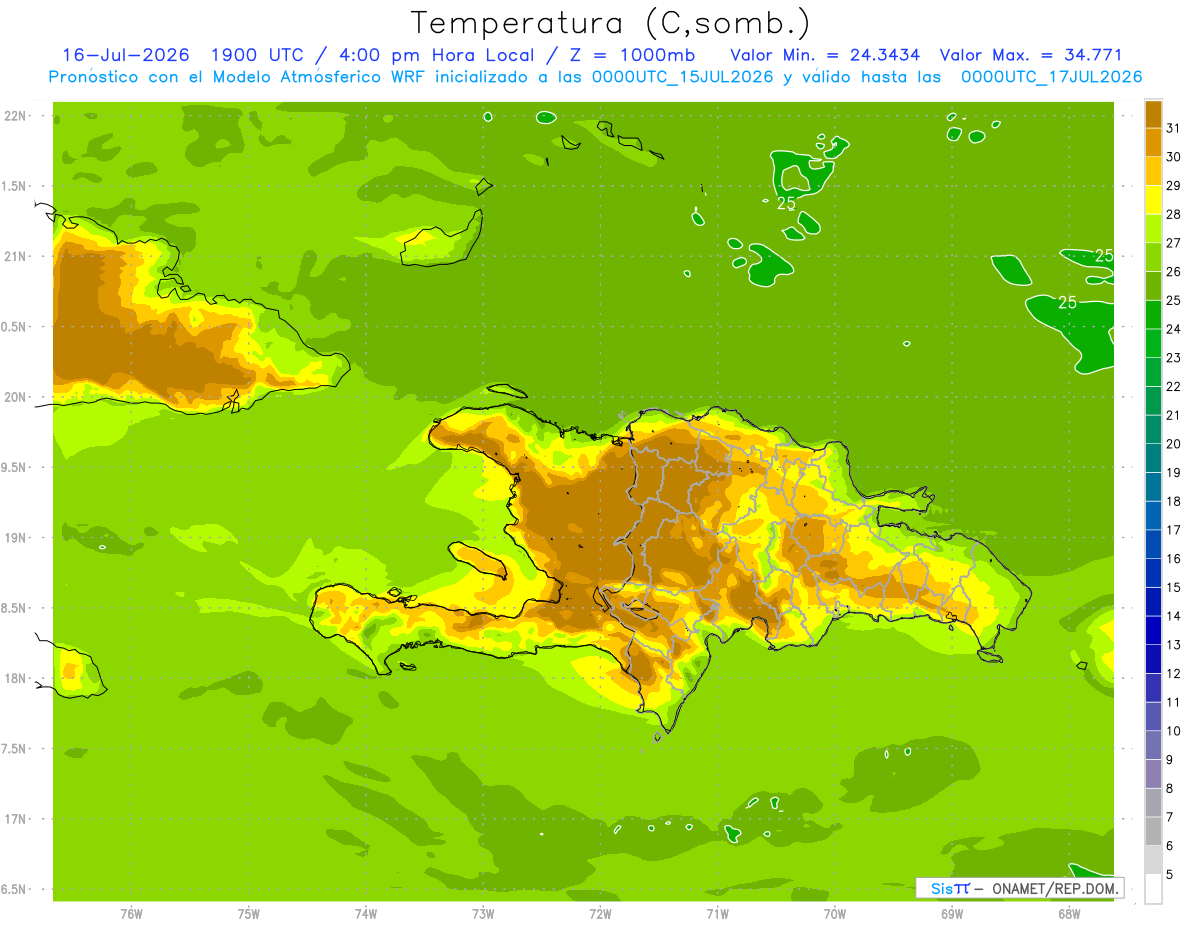This screenshot has height=927, width=1200.
Task: Click the white colorbar swatch below the 5 label
Action: 1153,889
